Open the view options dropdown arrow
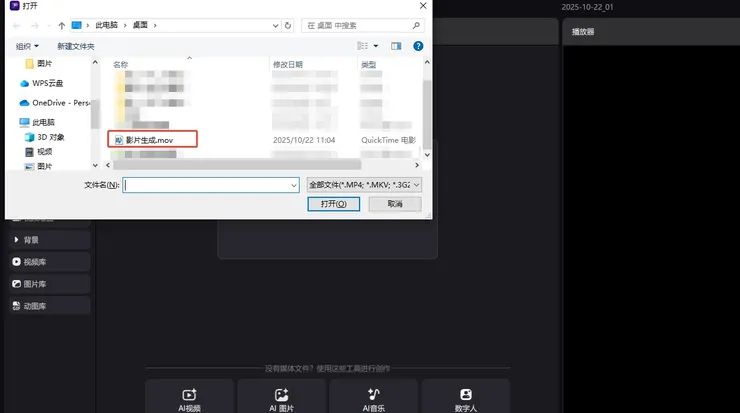Screen dimensions: 740x413 (376, 46)
